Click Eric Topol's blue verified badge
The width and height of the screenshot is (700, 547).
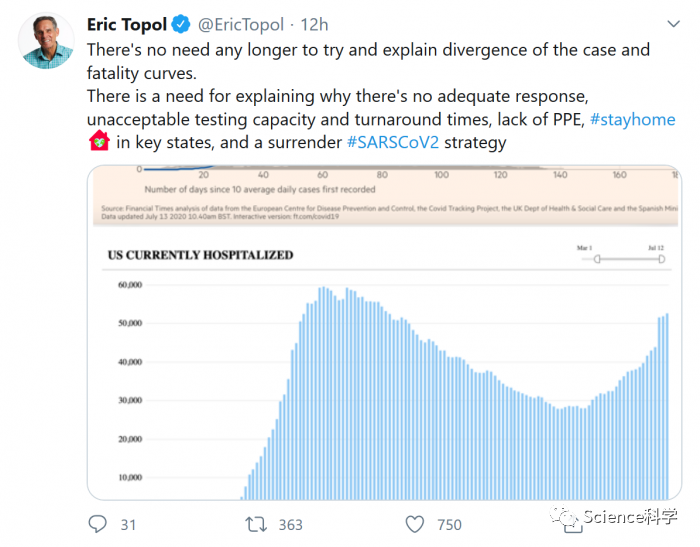[x=181, y=24]
